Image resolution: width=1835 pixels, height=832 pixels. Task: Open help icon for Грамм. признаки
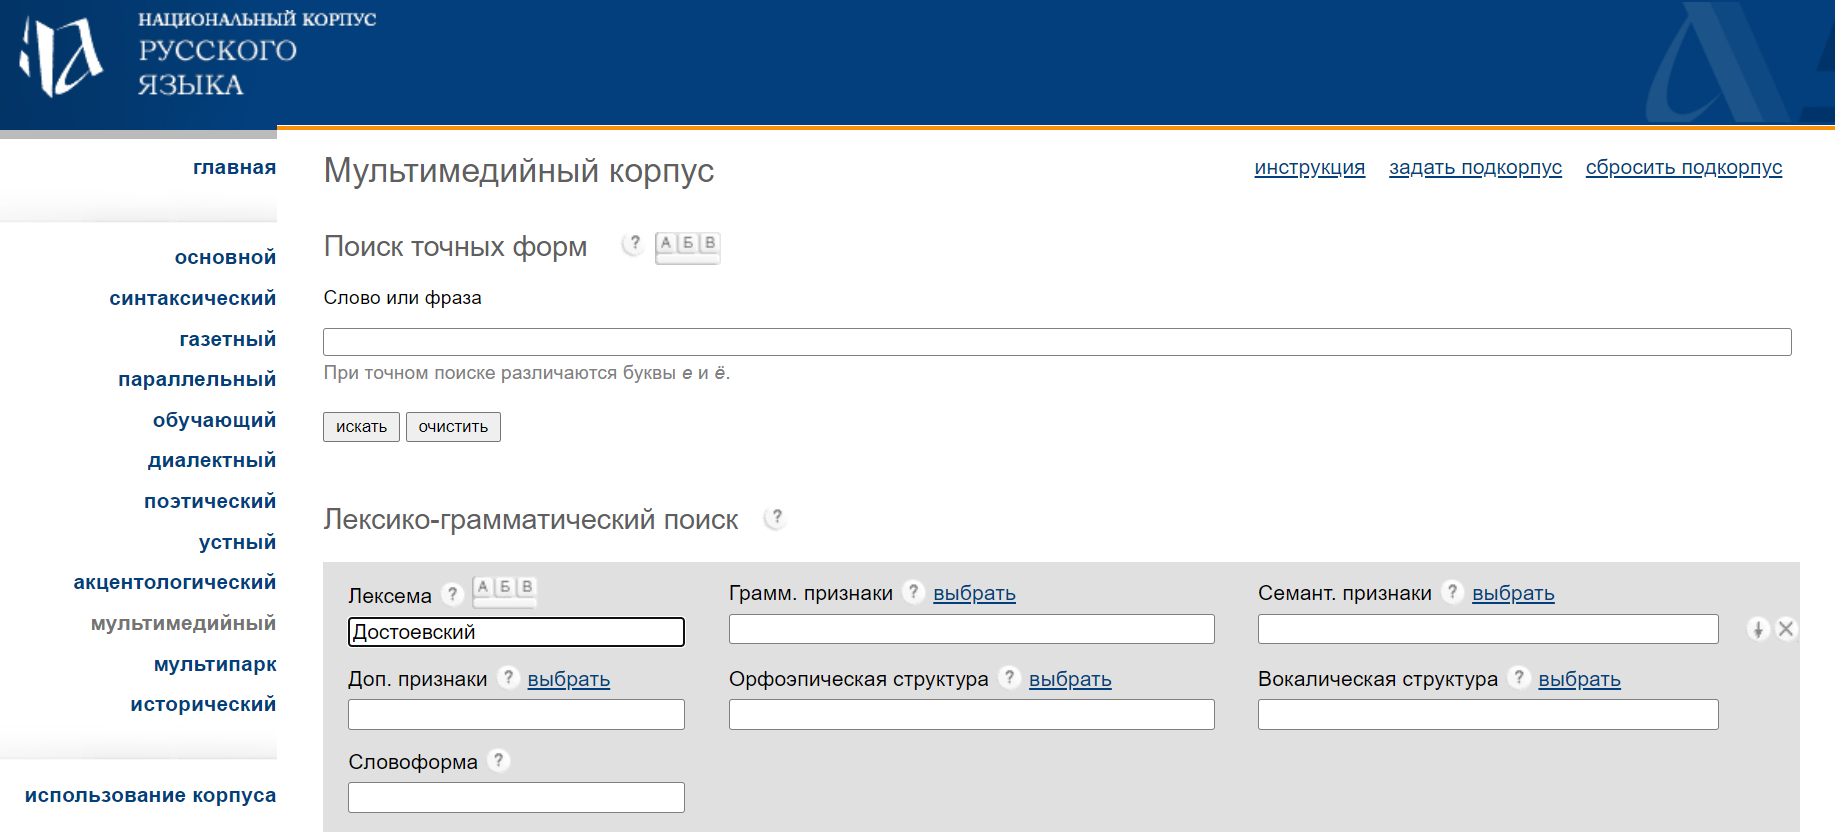pyautogui.click(x=913, y=591)
